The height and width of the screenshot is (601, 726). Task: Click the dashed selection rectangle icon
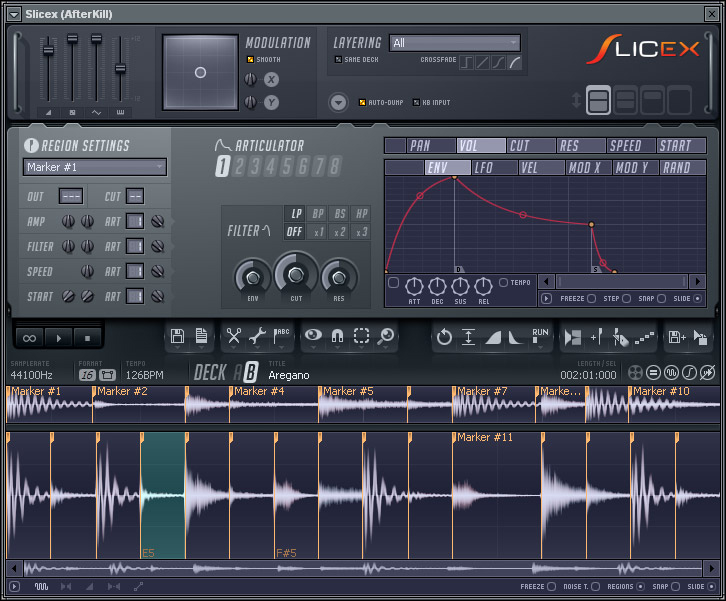[x=362, y=336]
